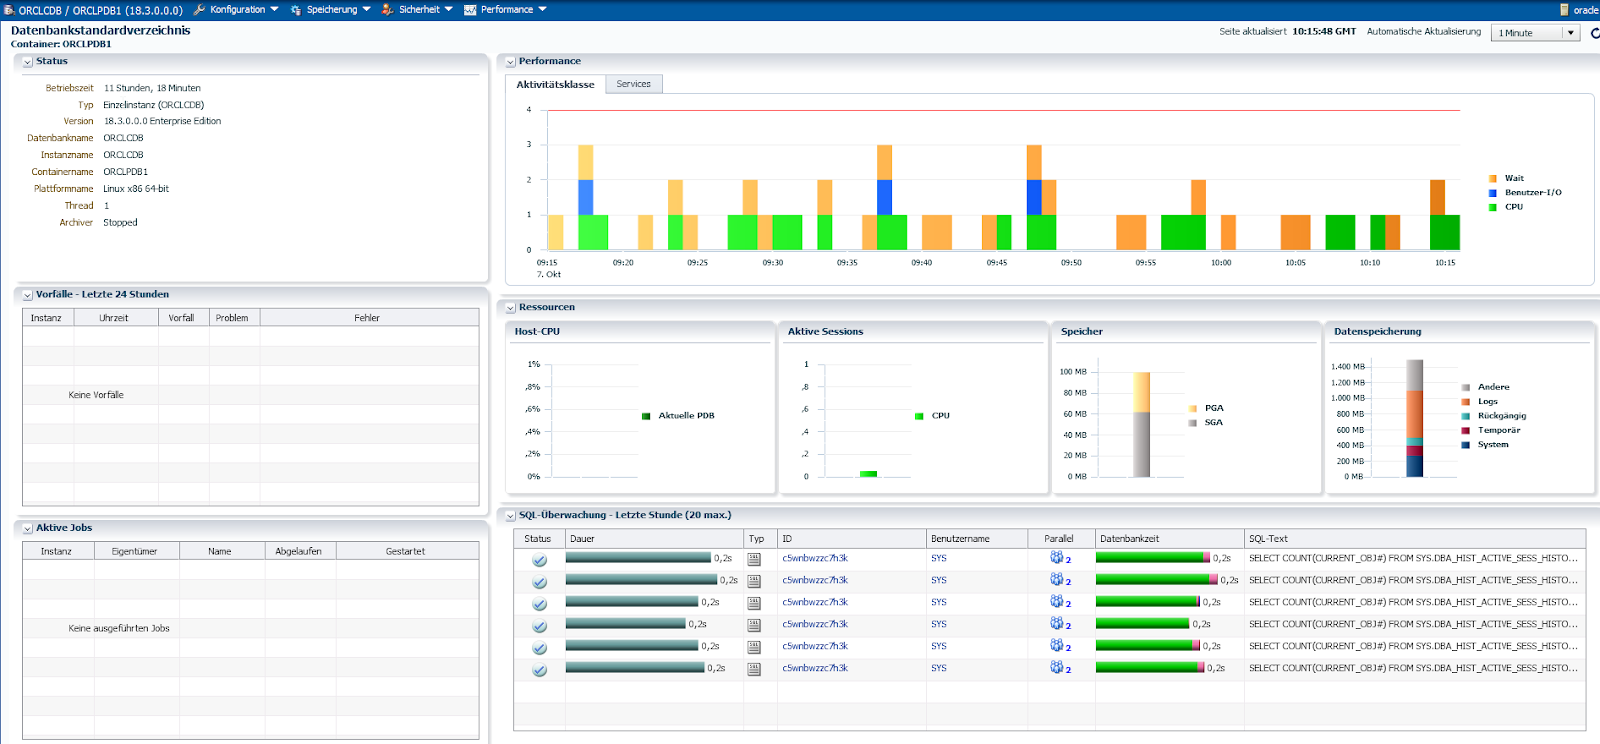Click the SQL type icon in second SQL row
Screen dimensions: 1600x744
[754, 581]
